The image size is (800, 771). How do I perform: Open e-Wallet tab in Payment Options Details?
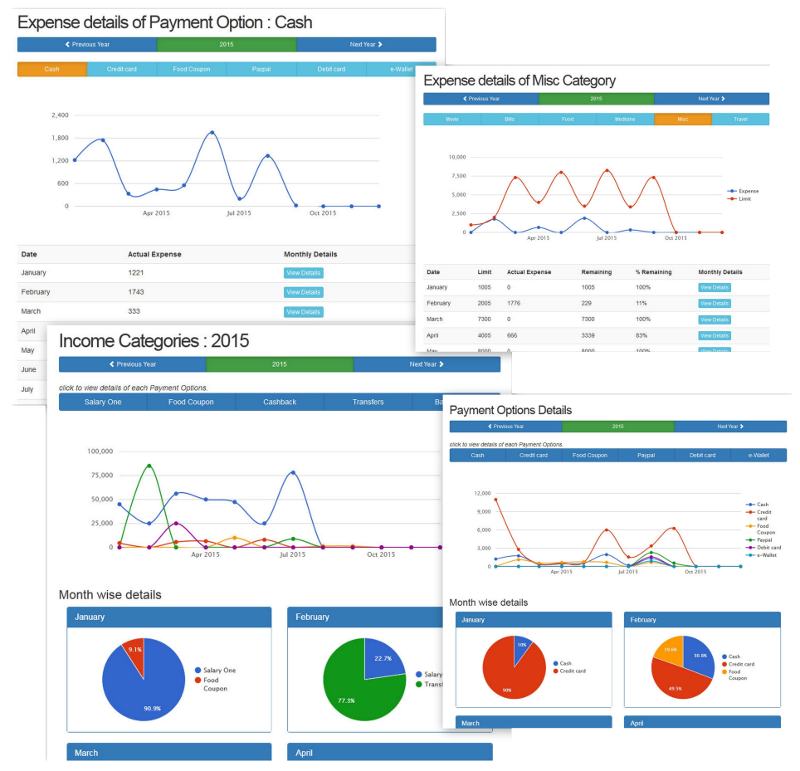(759, 455)
